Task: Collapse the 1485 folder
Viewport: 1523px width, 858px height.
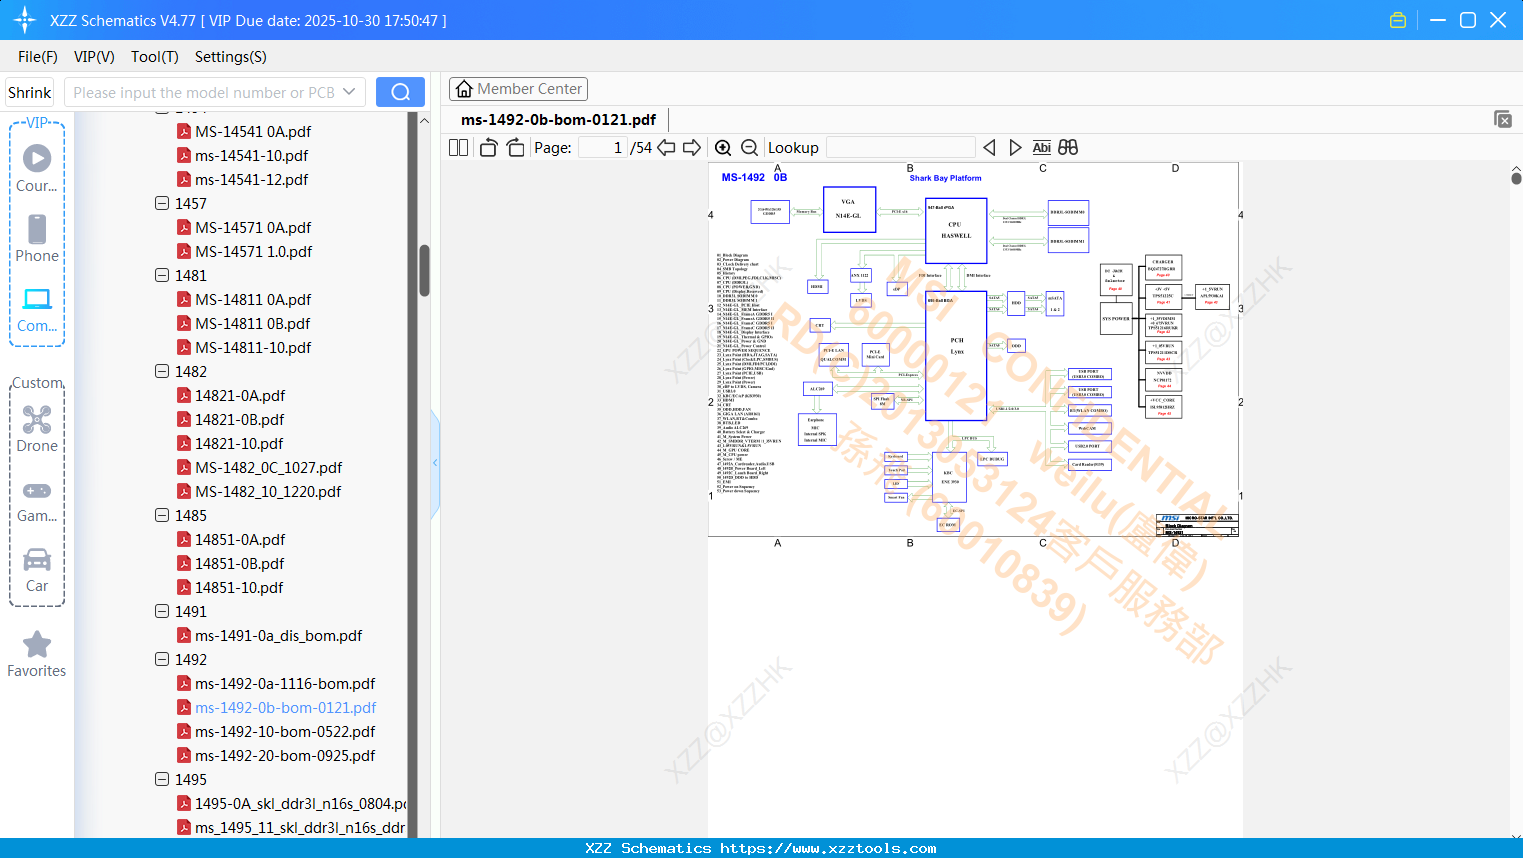Action: [x=162, y=515]
